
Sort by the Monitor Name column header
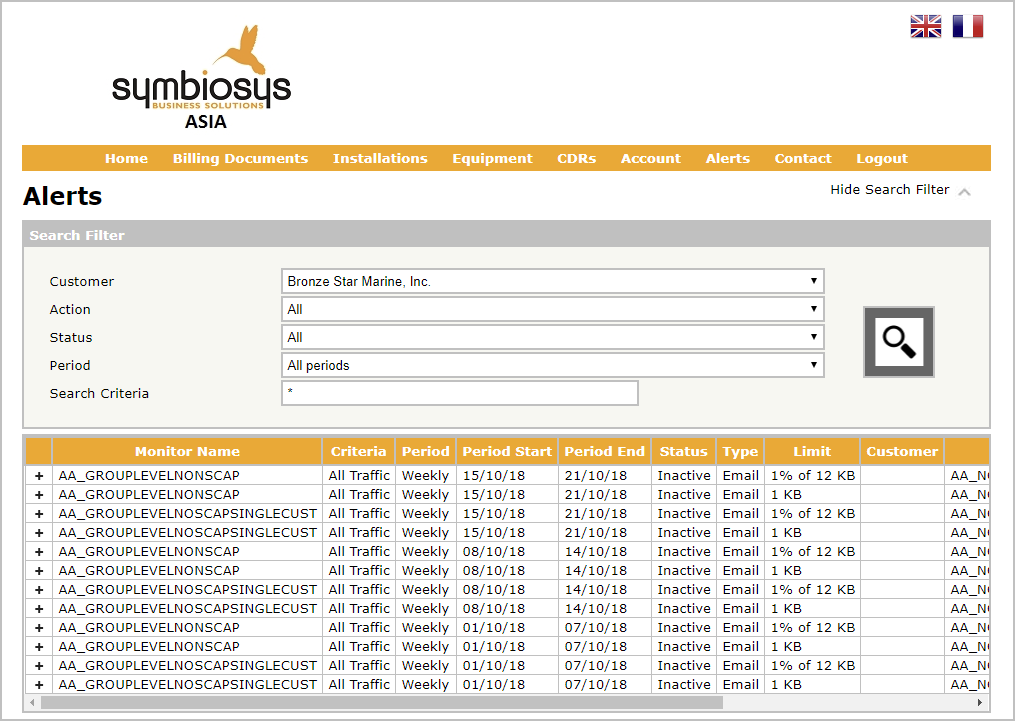tap(187, 451)
